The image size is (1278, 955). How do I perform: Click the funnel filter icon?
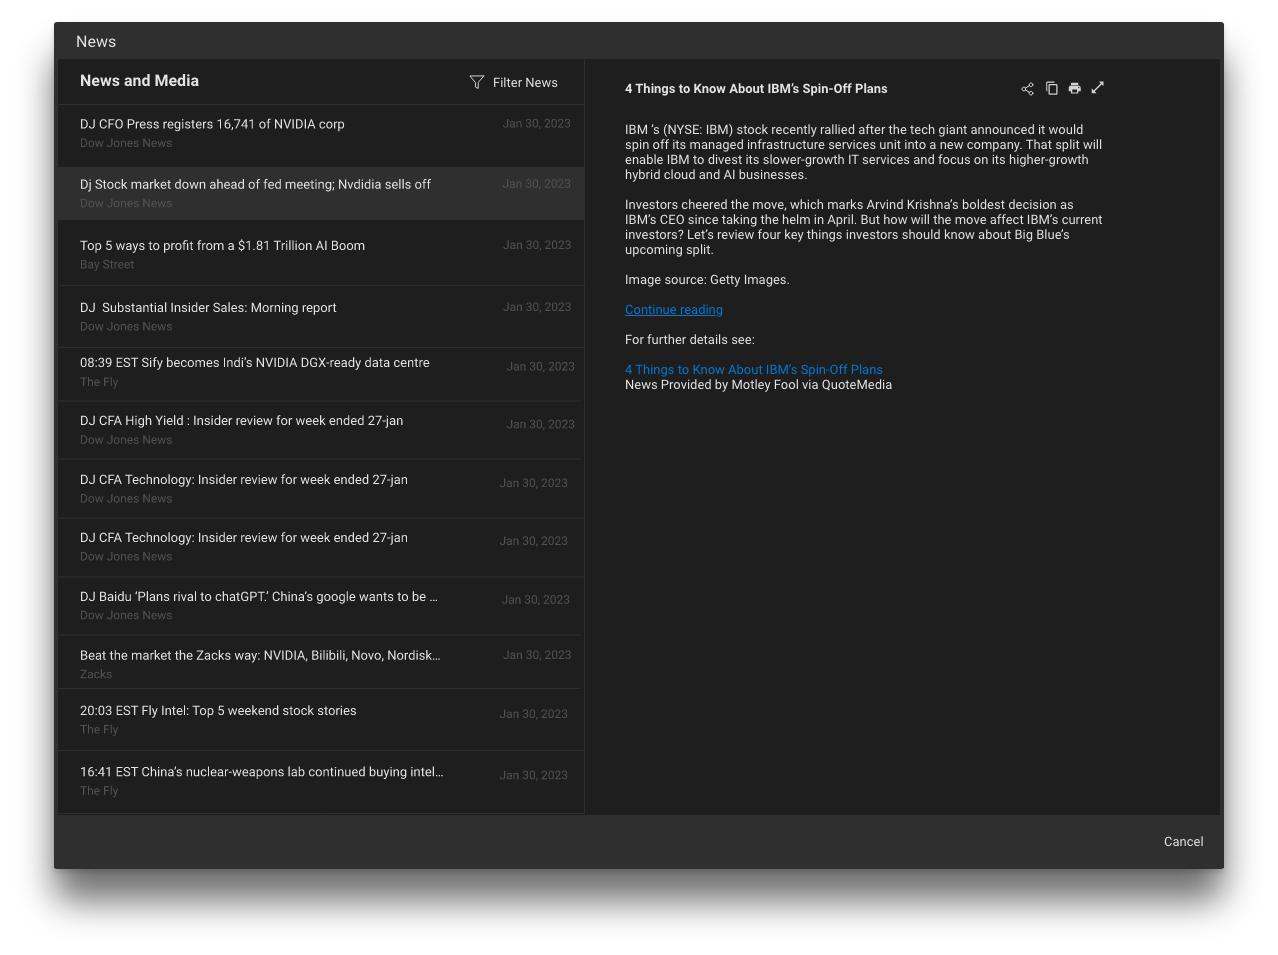tap(477, 83)
